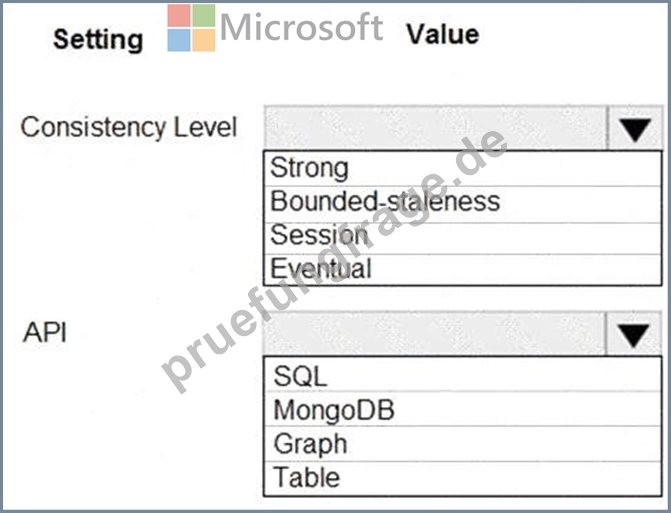The height and width of the screenshot is (513, 671).
Task: Select Strong consistency option
Action: click(x=463, y=169)
